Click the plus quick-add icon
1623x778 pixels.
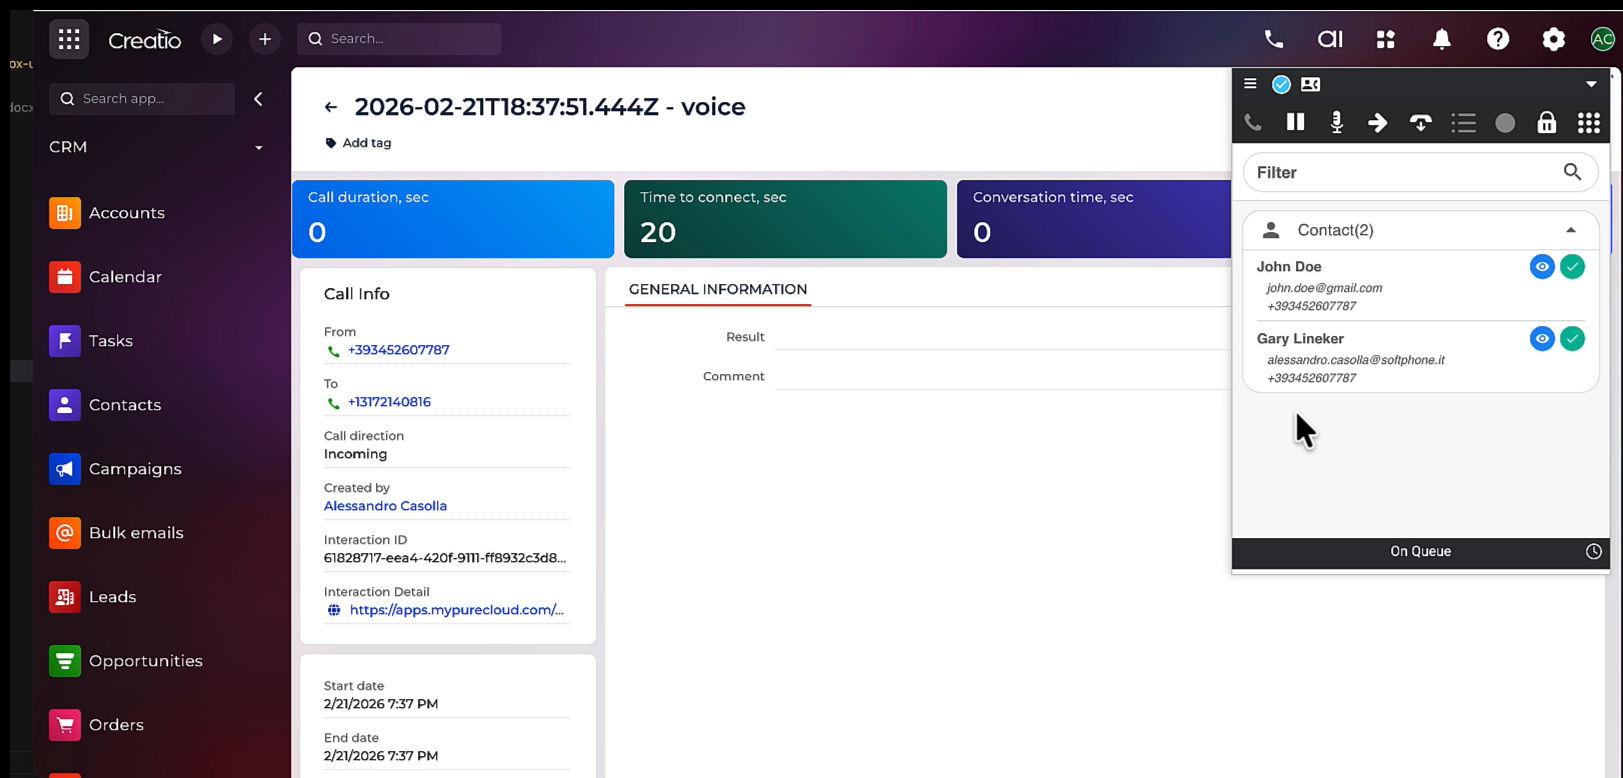coord(265,39)
